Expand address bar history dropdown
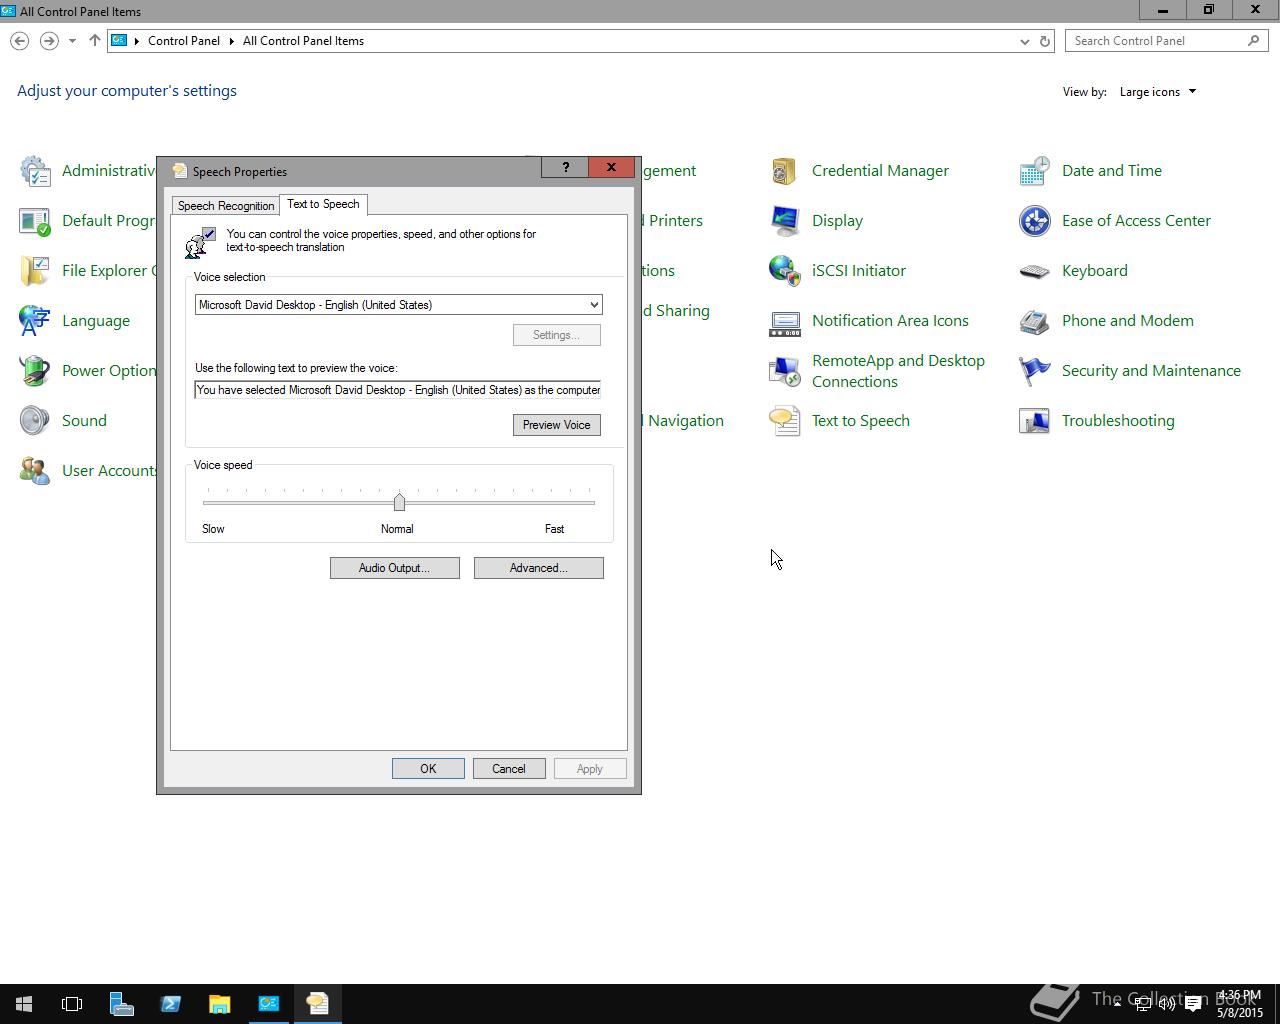This screenshot has width=1280, height=1024. (1024, 41)
